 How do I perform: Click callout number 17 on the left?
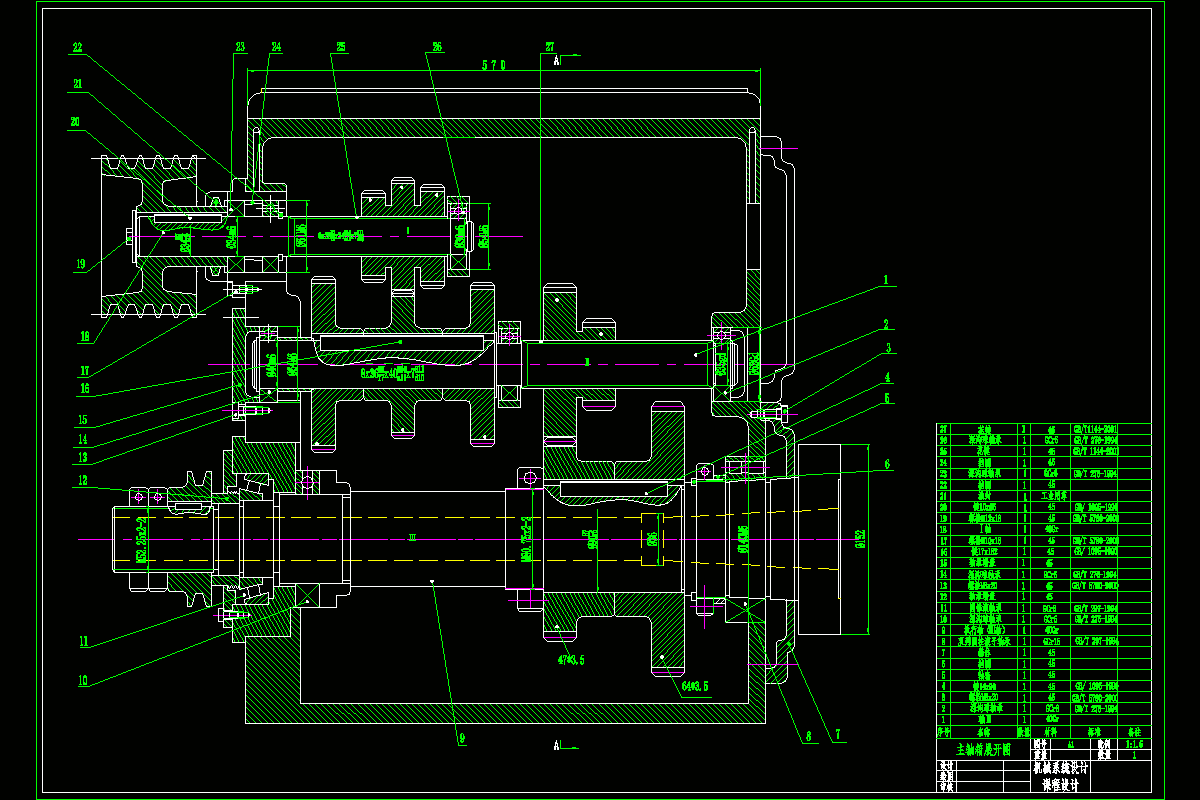point(87,371)
